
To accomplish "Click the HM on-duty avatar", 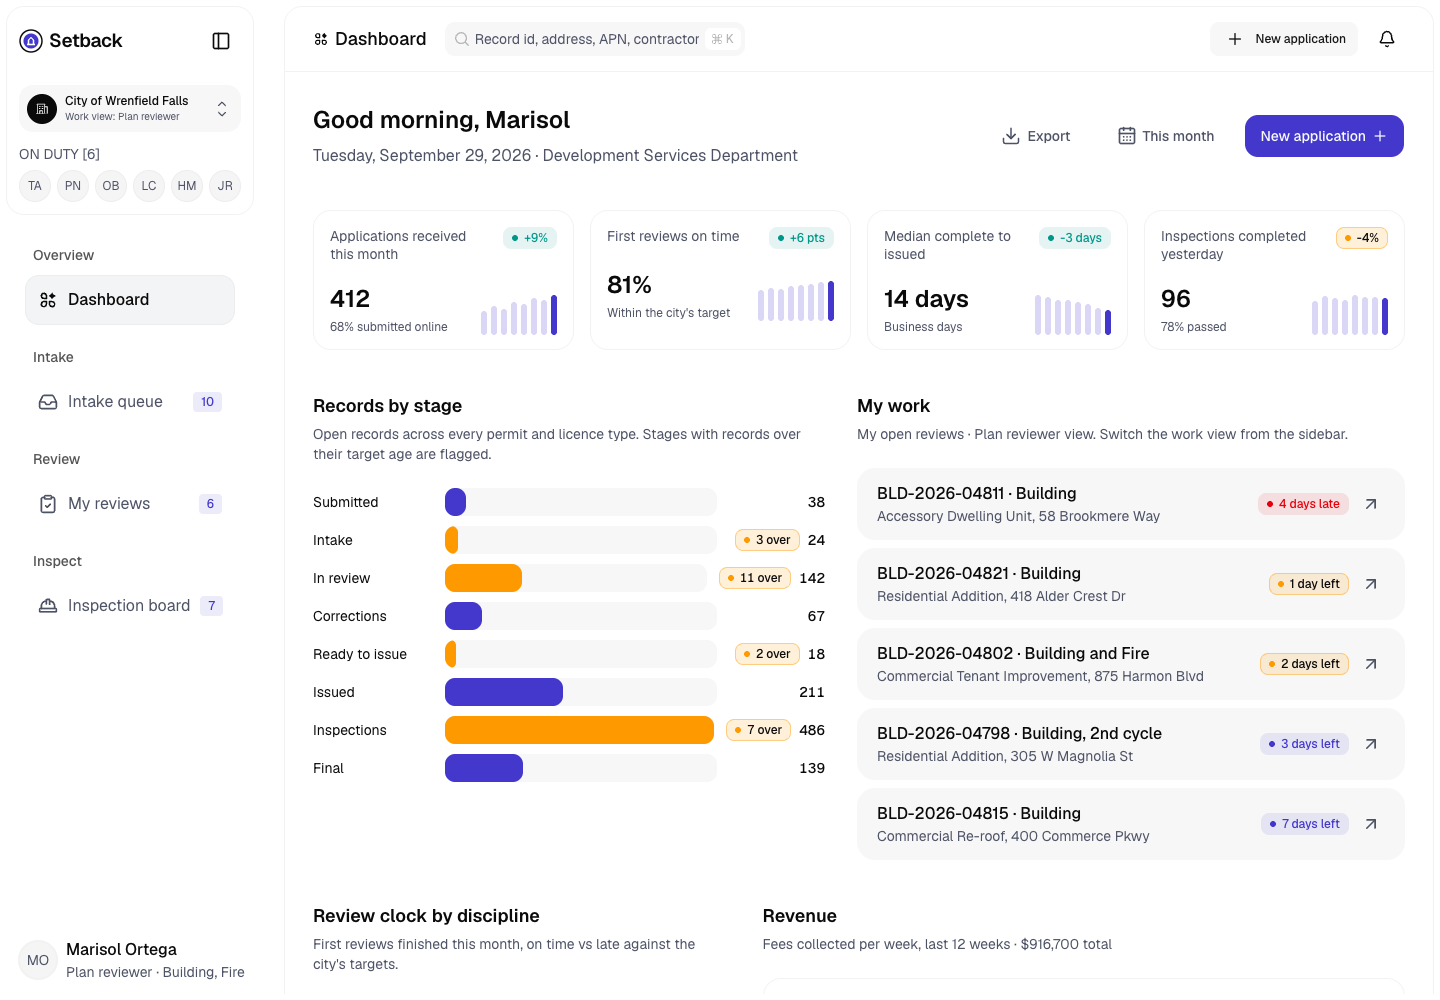I will click(x=187, y=186).
